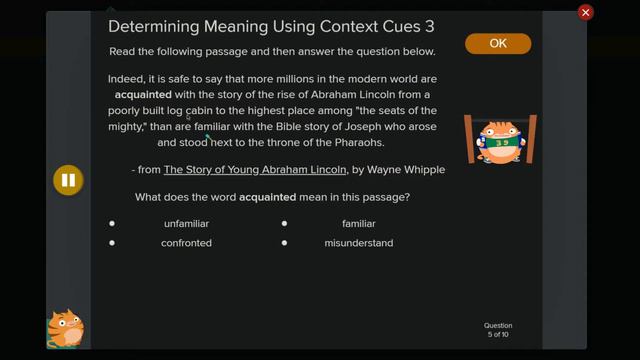Click the title 'Determining Meaning Using Context Cues 3'

click(x=271, y=27)
